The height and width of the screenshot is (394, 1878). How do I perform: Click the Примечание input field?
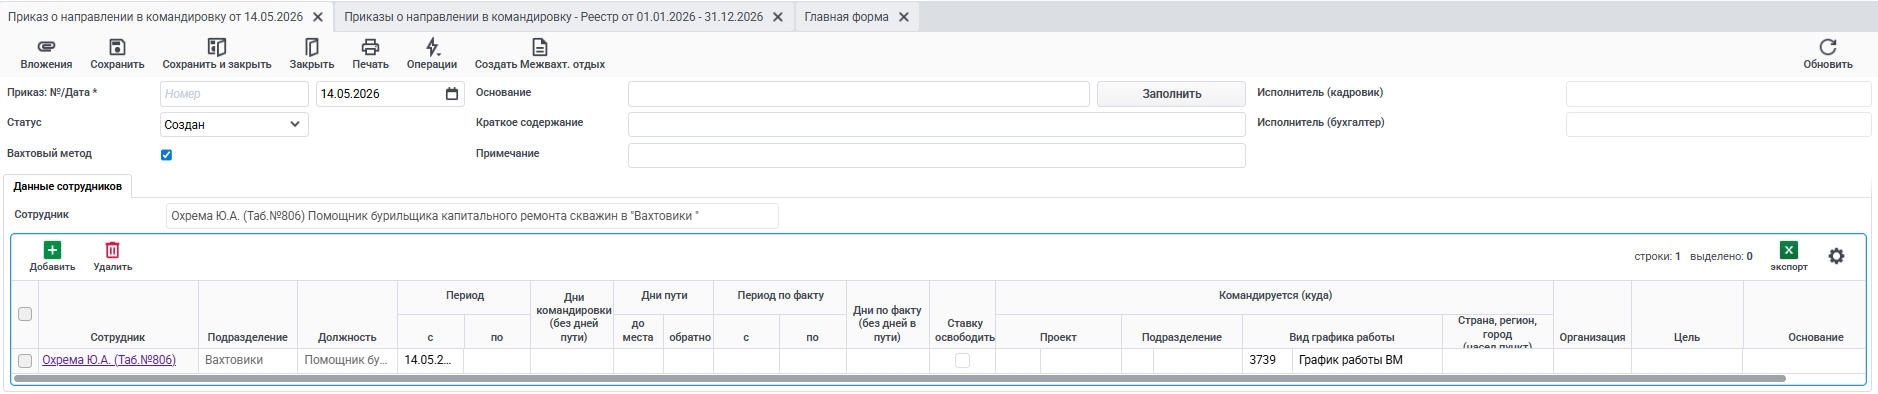pyautogui.click(x=936, y=155)
